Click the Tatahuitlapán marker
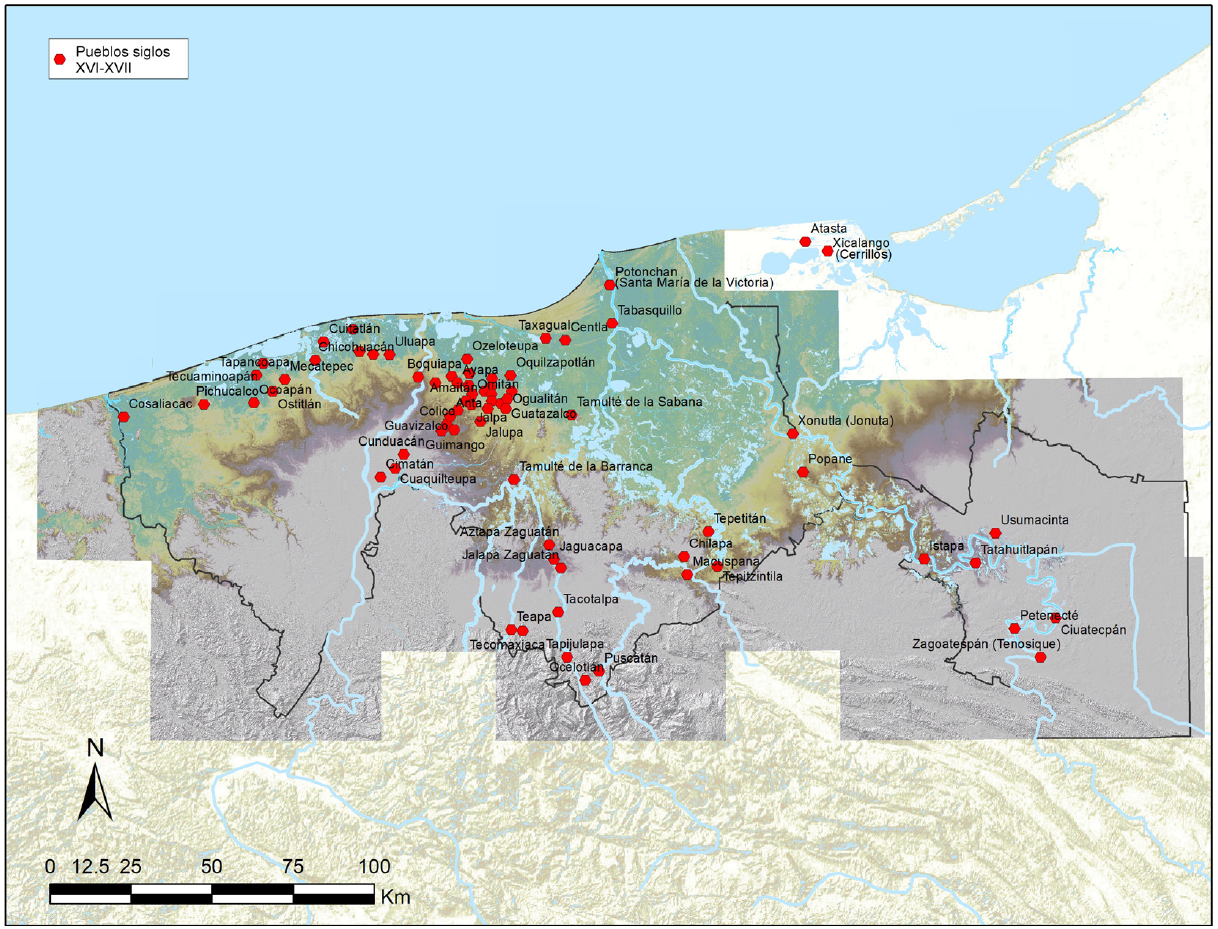Image resolution: width=1218 pixels, height=929 pixels. coord(975,563)
